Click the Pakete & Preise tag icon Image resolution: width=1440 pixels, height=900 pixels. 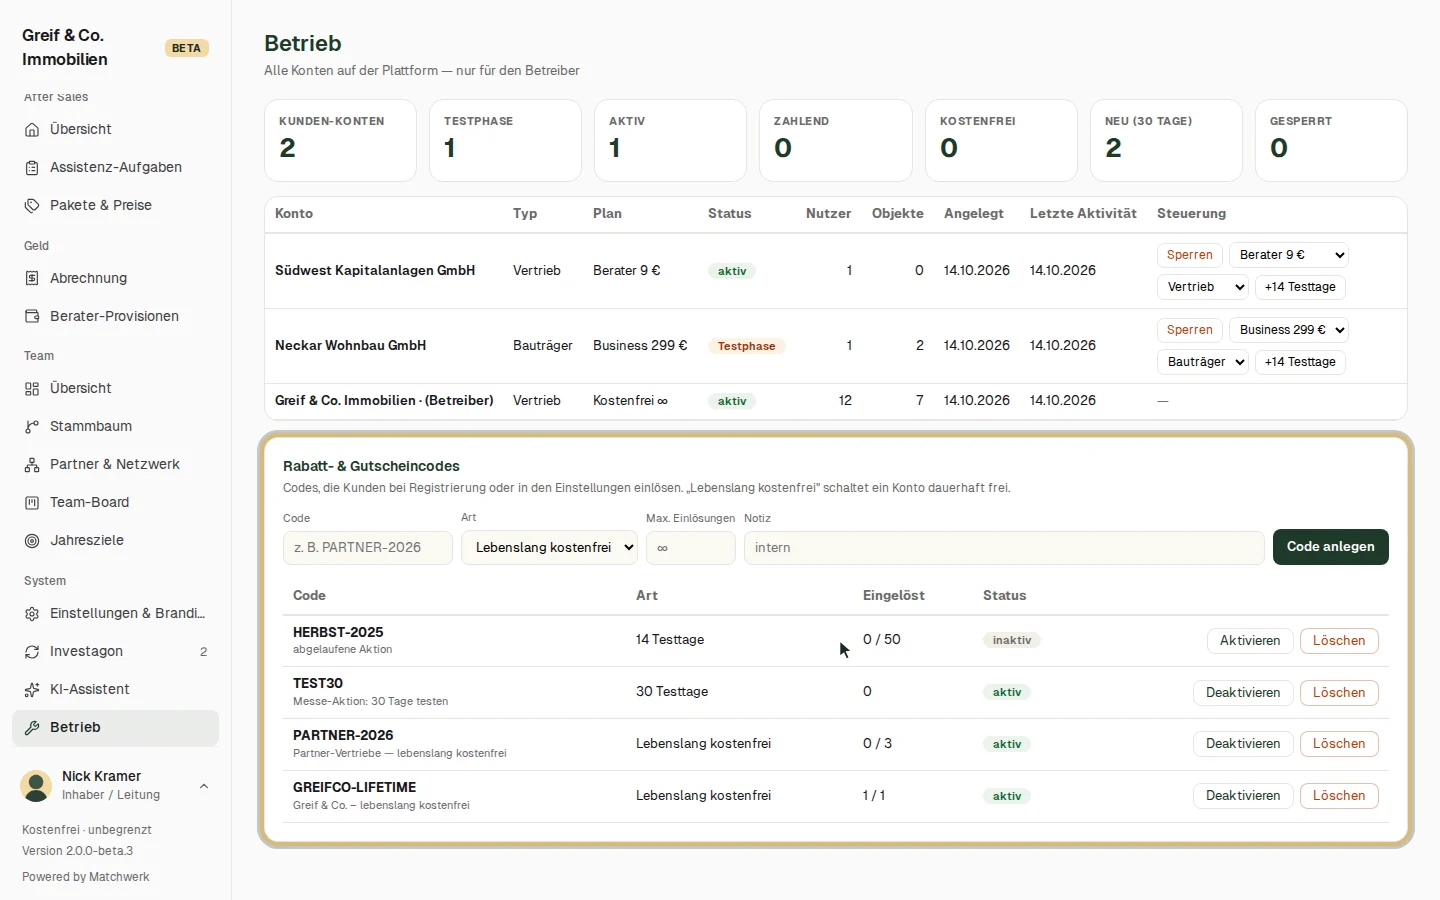[x=32, y=206]
